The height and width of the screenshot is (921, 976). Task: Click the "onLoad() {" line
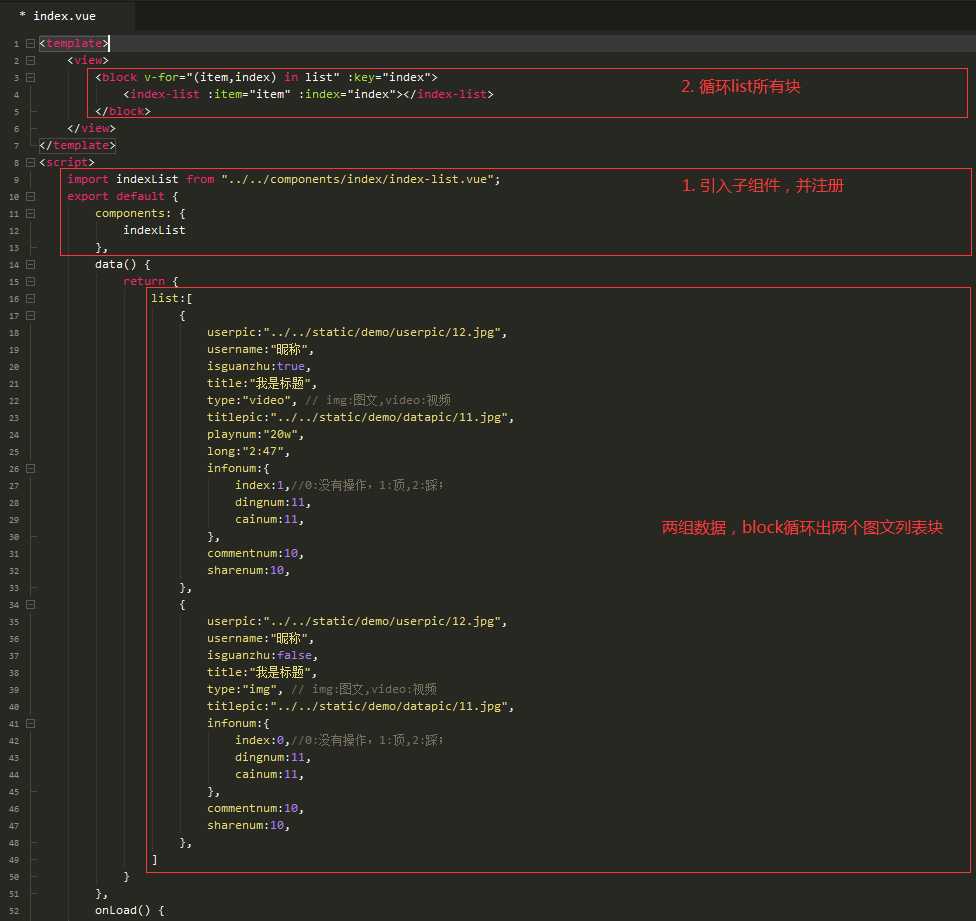(129, 910)
